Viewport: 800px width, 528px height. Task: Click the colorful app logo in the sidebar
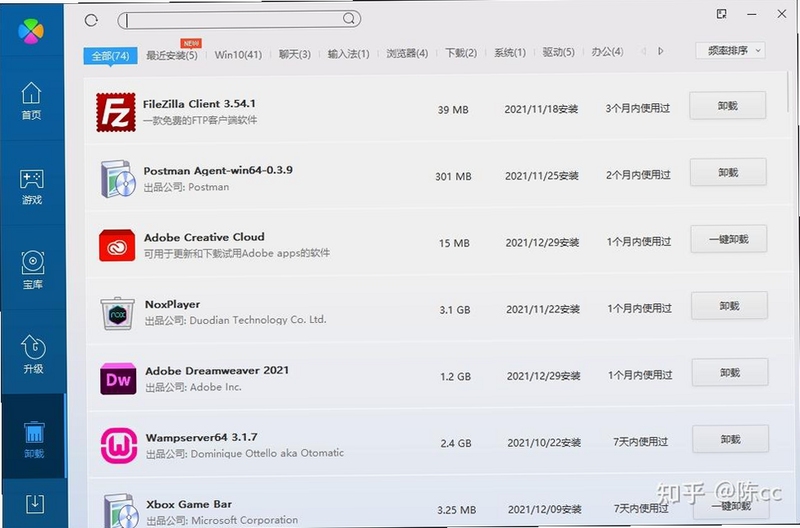pos(31,31)
